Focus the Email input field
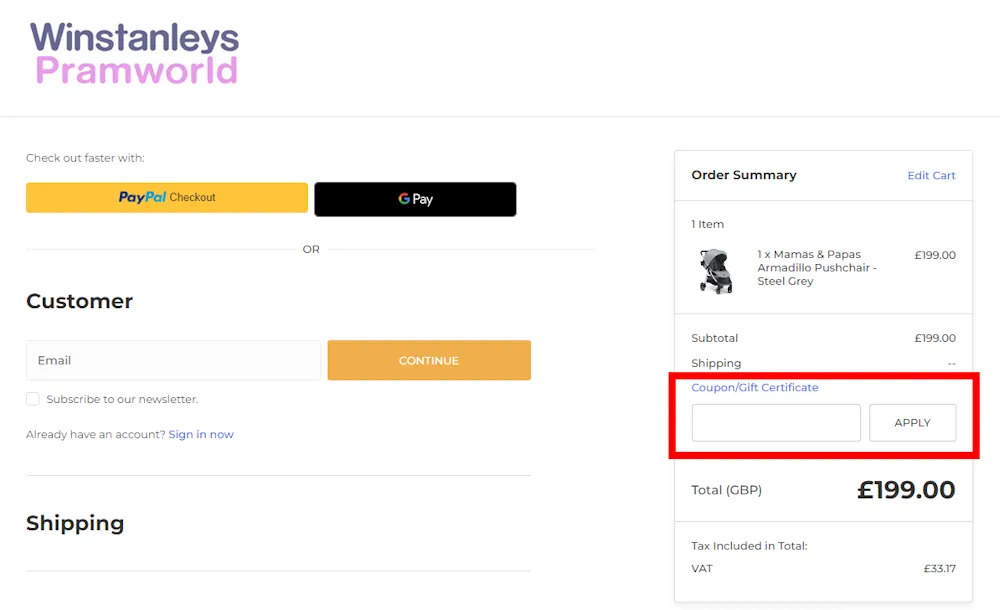1000x610 pixels. coord(173,361)
